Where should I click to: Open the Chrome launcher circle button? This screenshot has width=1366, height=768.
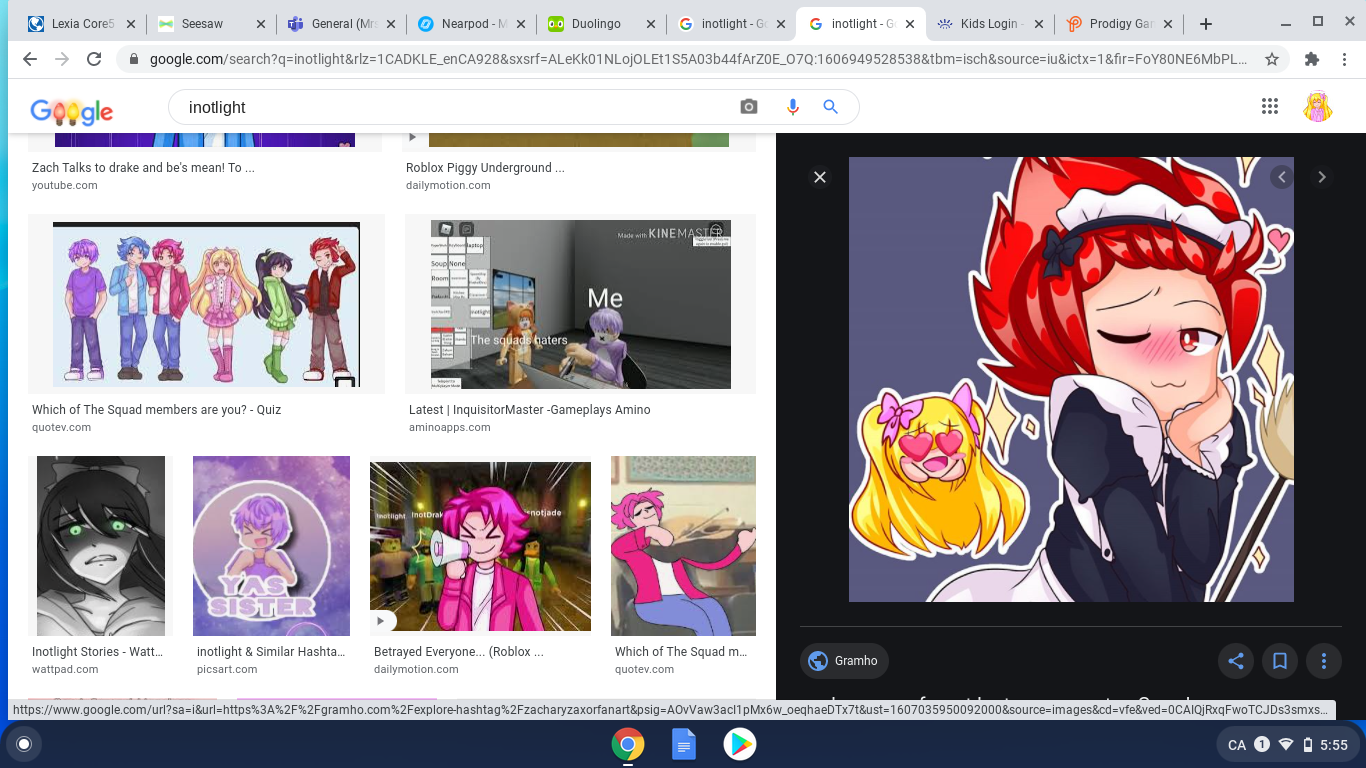[24, 744]
